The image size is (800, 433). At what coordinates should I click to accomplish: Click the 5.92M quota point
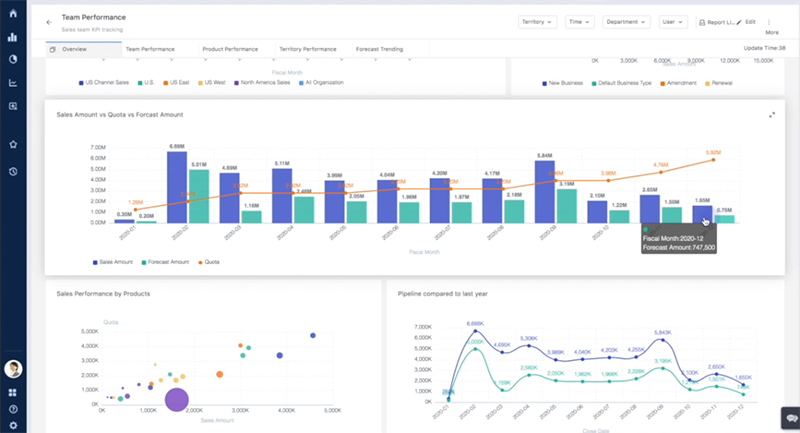click(713, 160)
